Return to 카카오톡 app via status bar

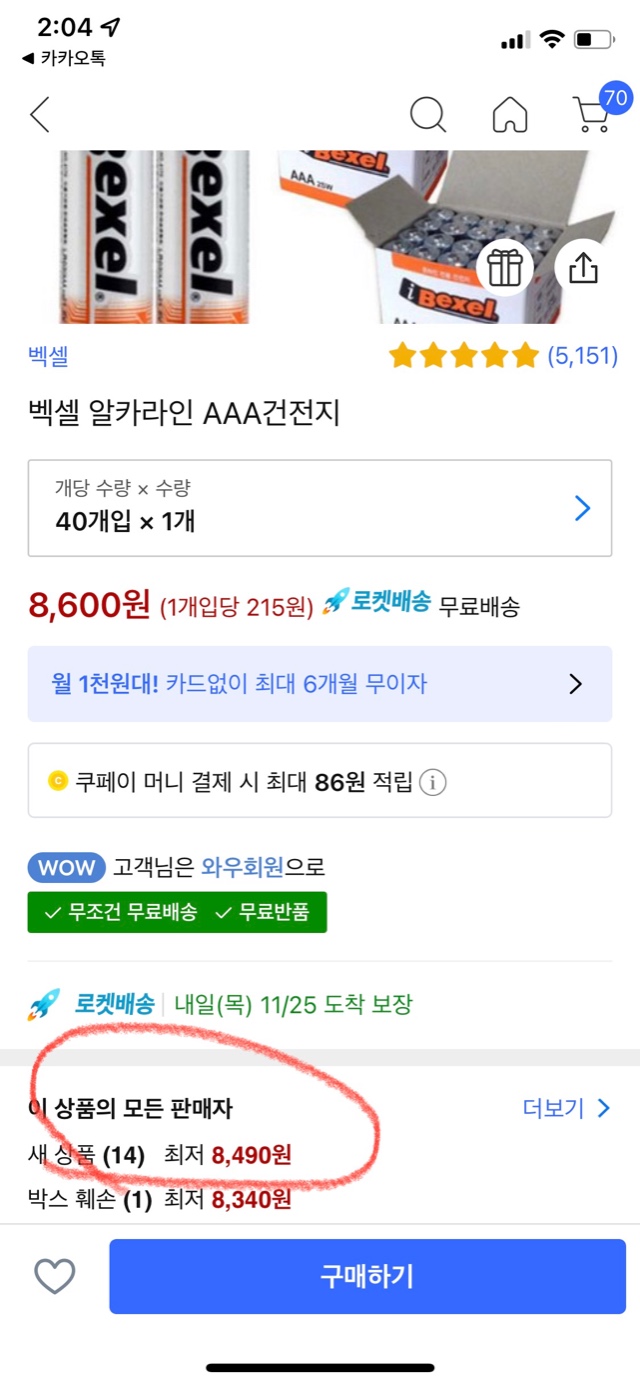[x=63, y=58]
